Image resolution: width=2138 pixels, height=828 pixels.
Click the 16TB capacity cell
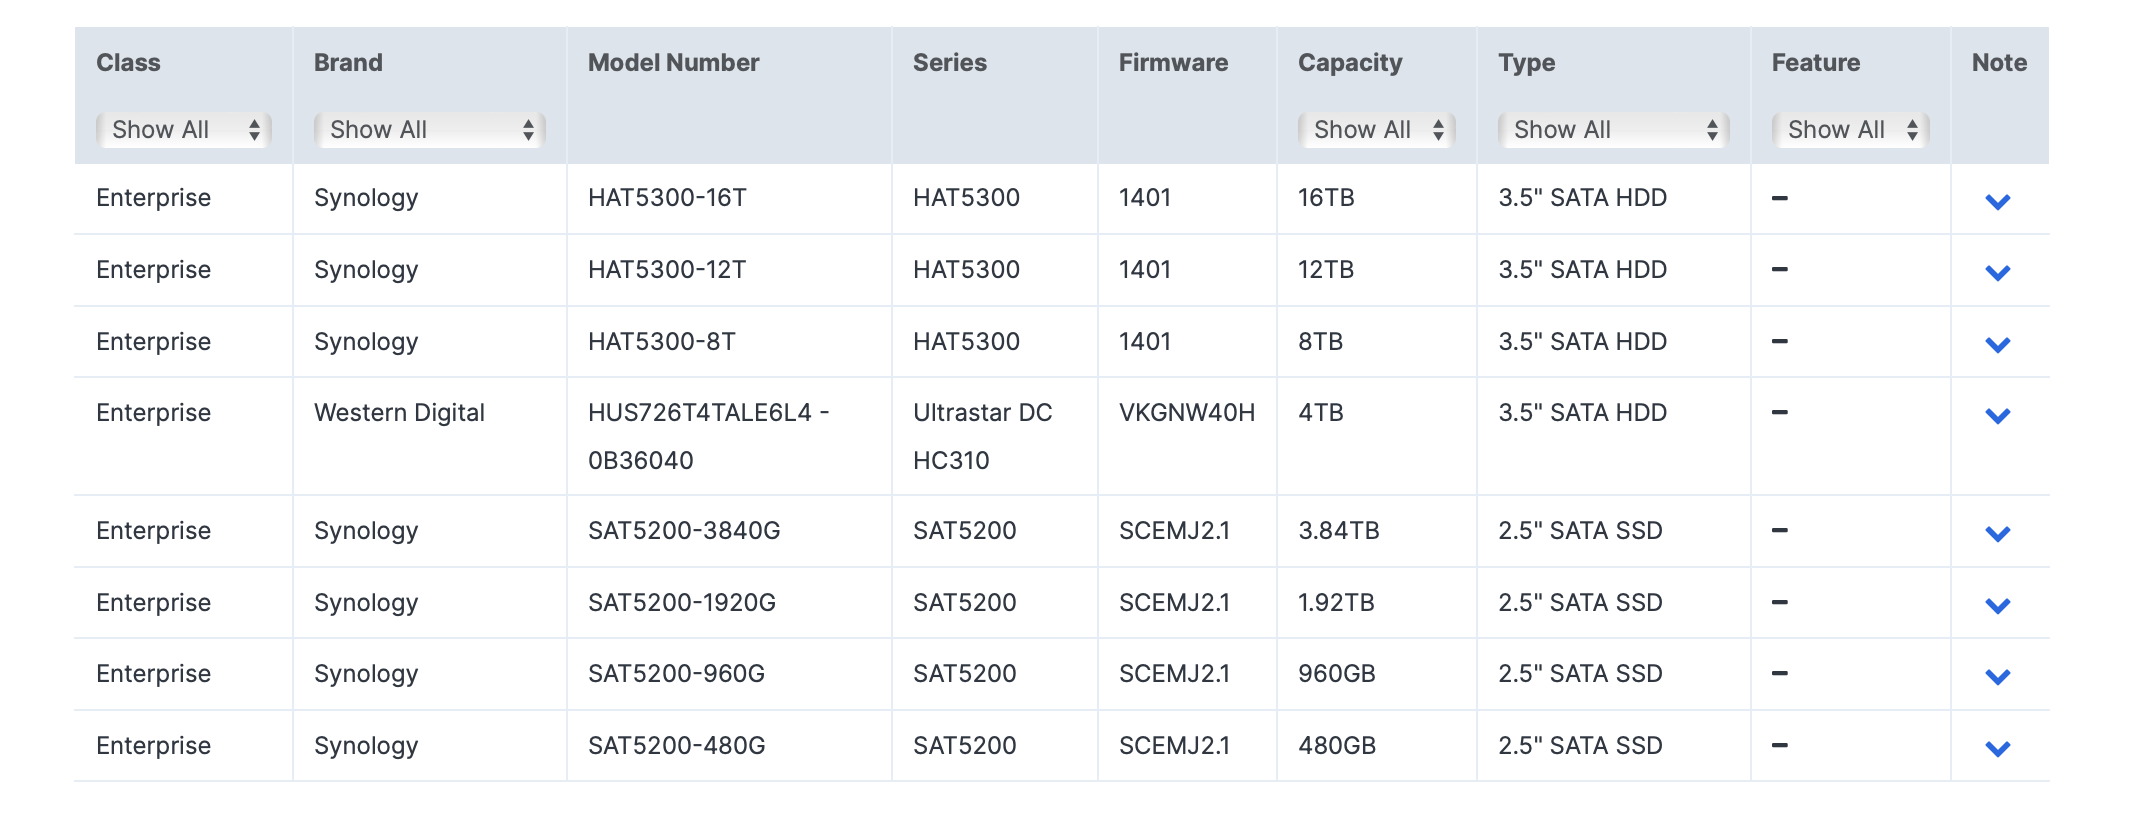tap(1326, 198)
